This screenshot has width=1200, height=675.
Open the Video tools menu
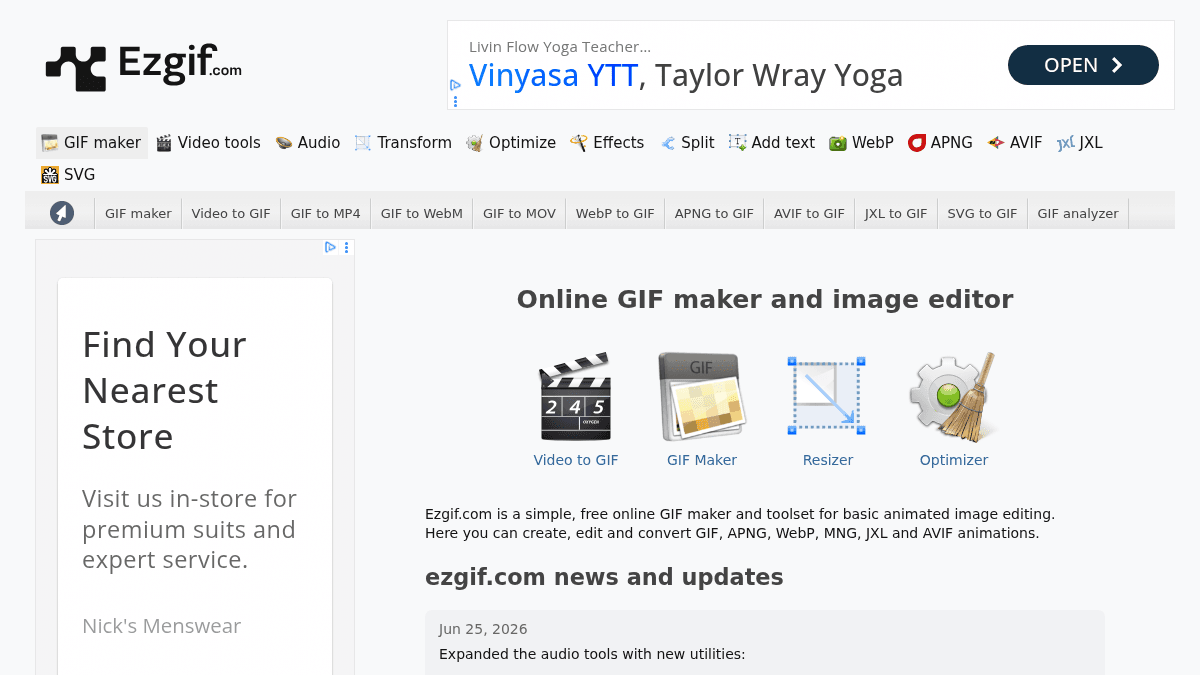click(208, 143)
